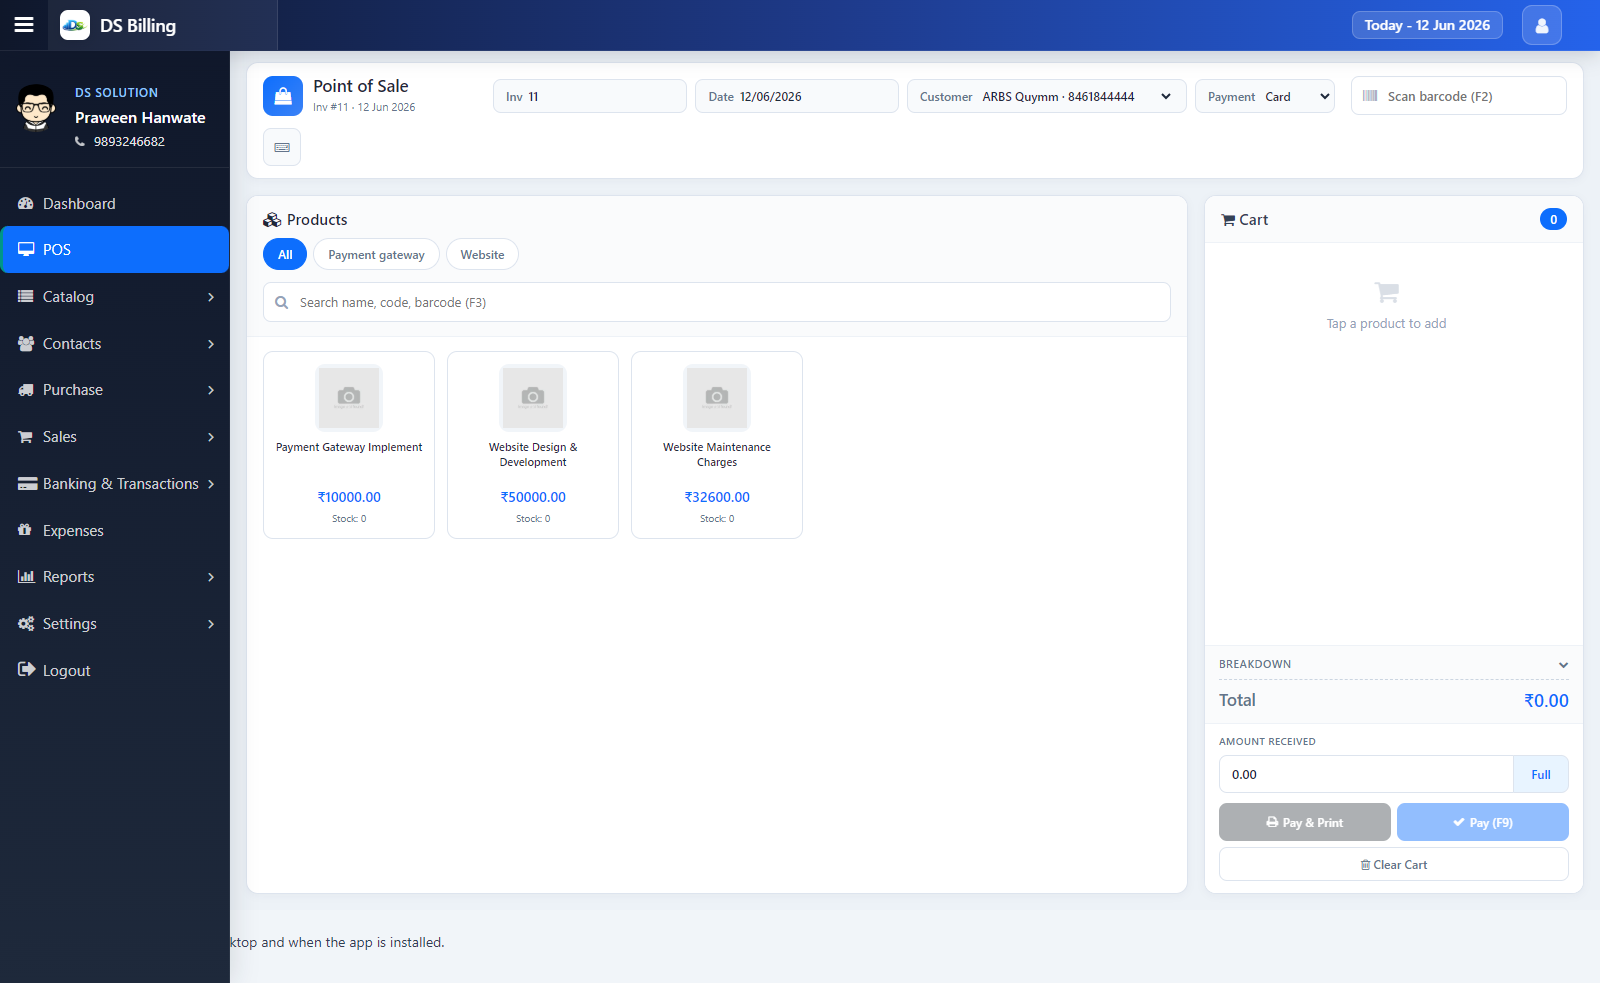Image resolution: width=1600 pixels, height=983 pixels.
Task: Click the Clear Cart button
Action: [1394, 864]
